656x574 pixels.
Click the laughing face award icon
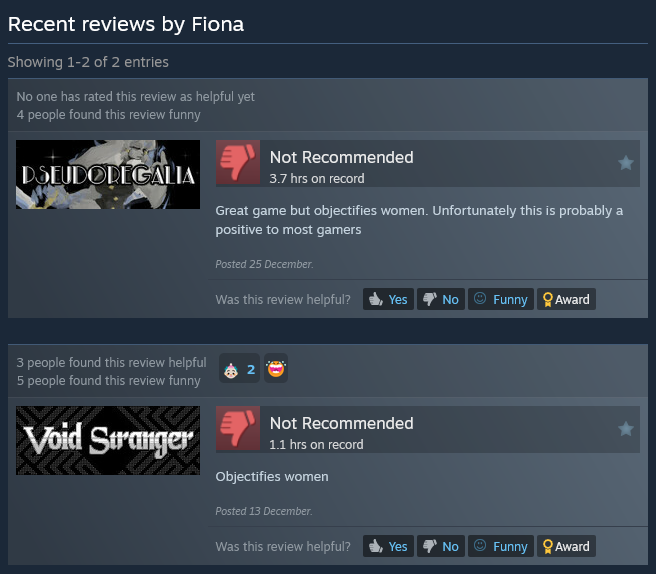(276, 368)
